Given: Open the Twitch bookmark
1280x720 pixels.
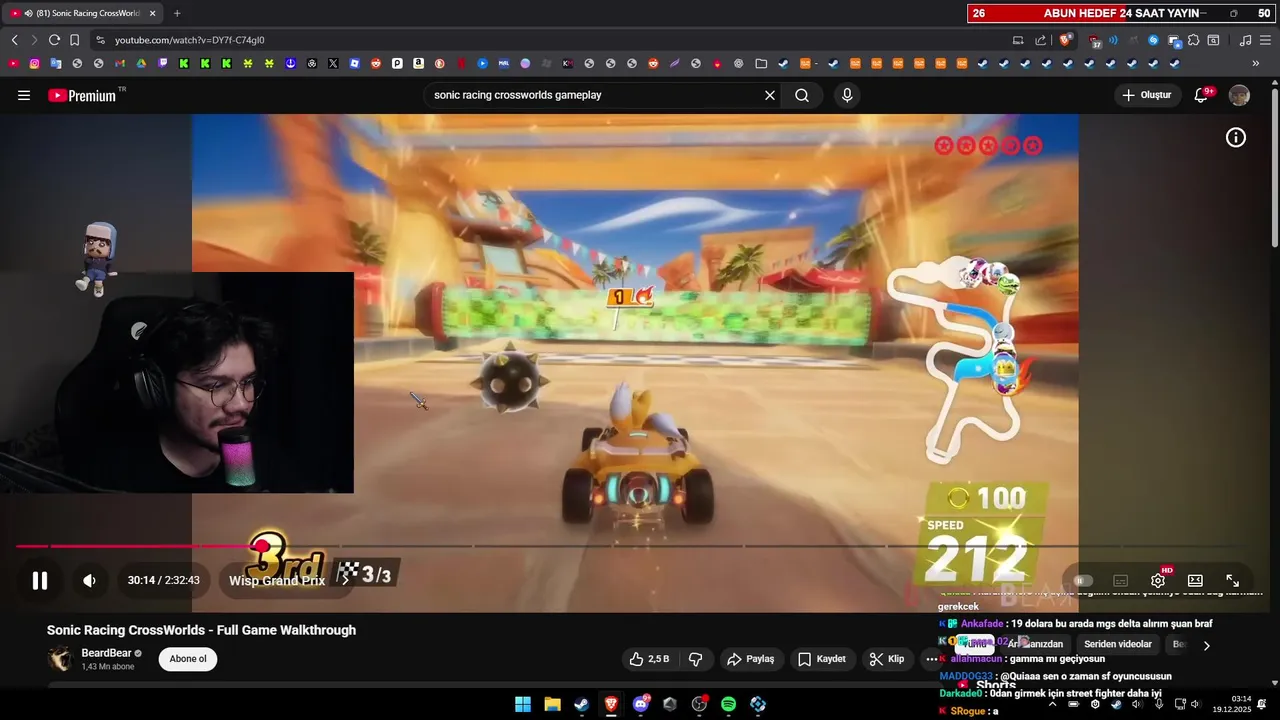Looking at the screenshot, I should (x=163, y=63).
